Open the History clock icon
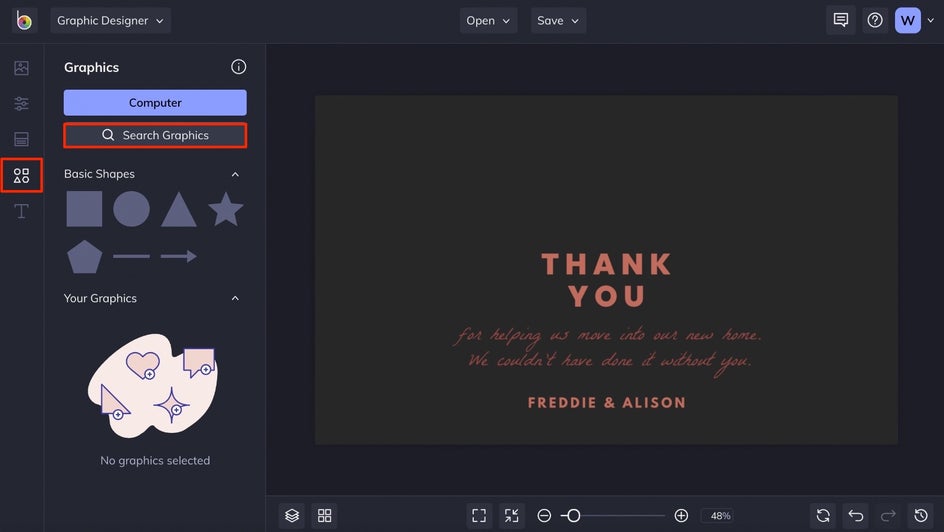944x532 pixels. click(921, 515)
